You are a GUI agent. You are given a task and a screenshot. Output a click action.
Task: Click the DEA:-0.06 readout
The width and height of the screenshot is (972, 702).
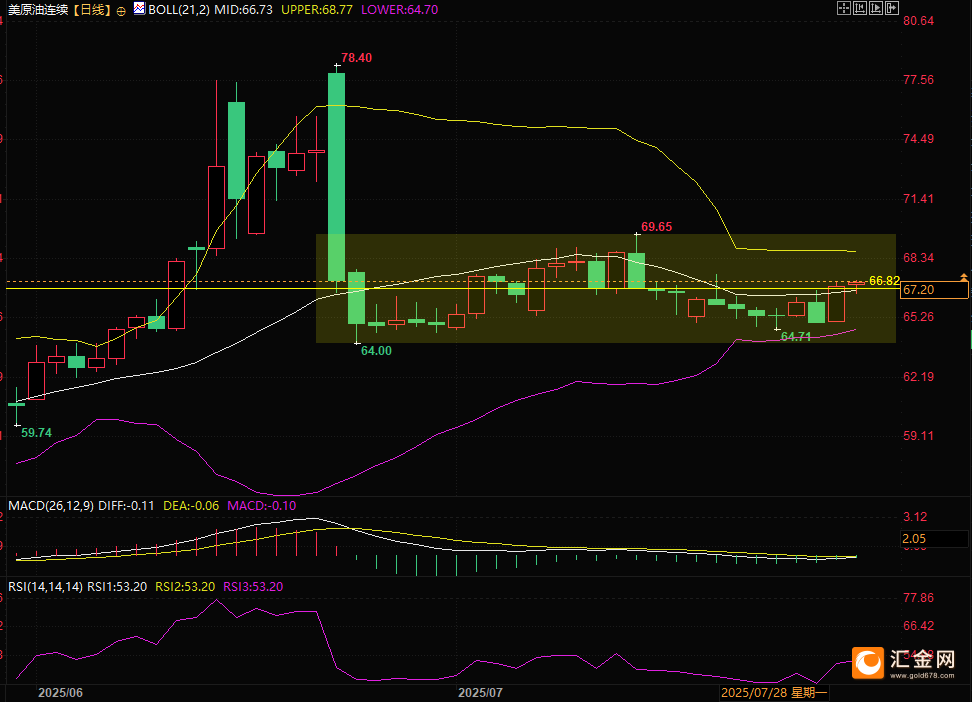[191, 505]
